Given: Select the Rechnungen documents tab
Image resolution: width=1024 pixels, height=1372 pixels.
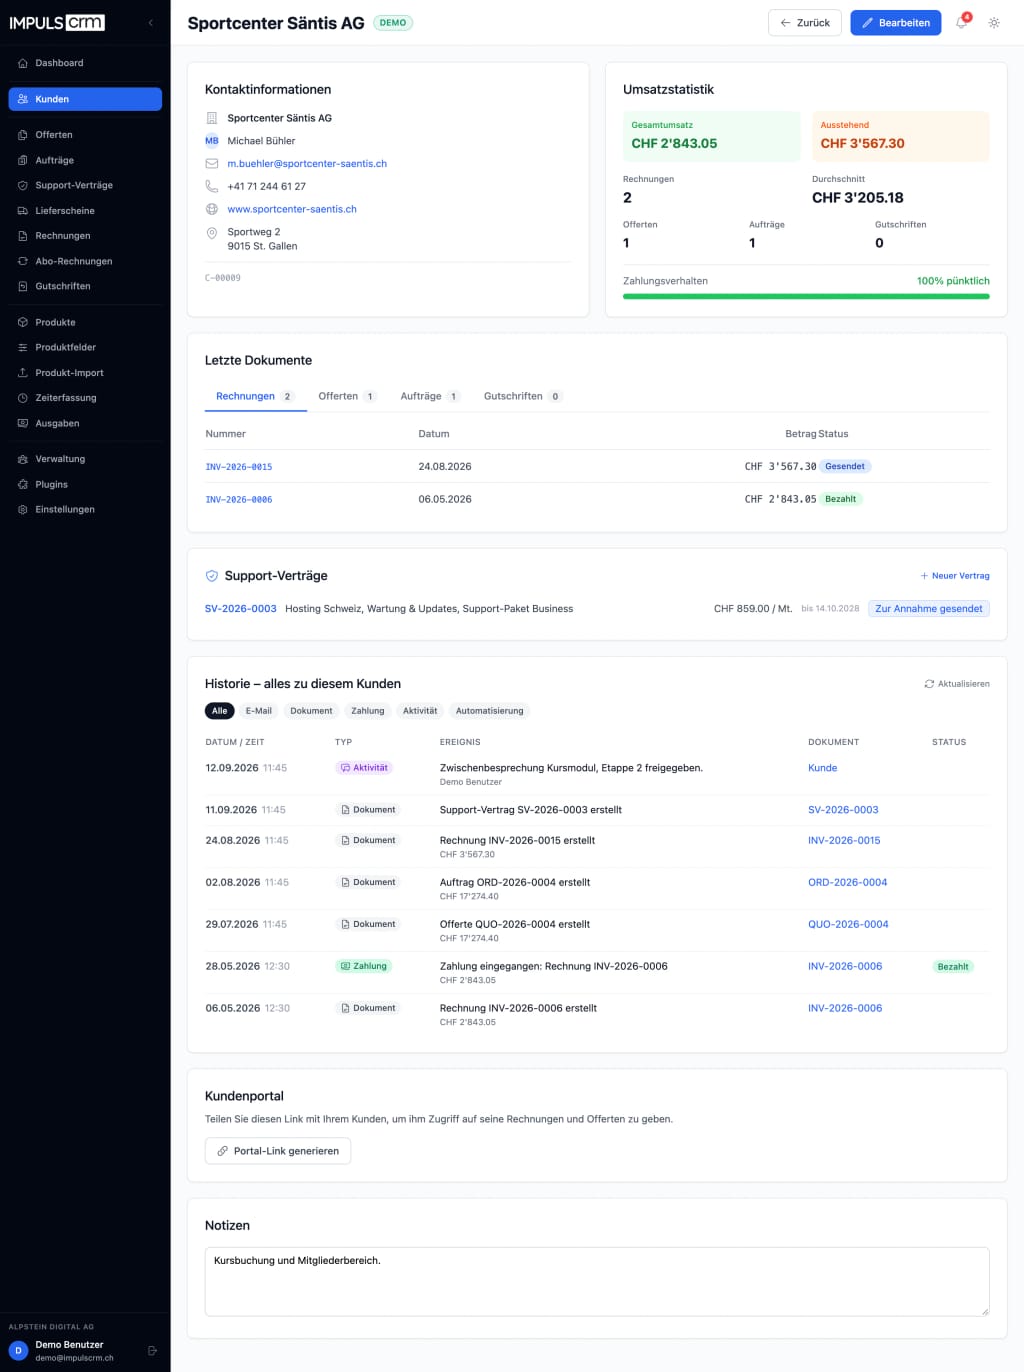Looking at the screenshot, I should [x=255, y=396].
